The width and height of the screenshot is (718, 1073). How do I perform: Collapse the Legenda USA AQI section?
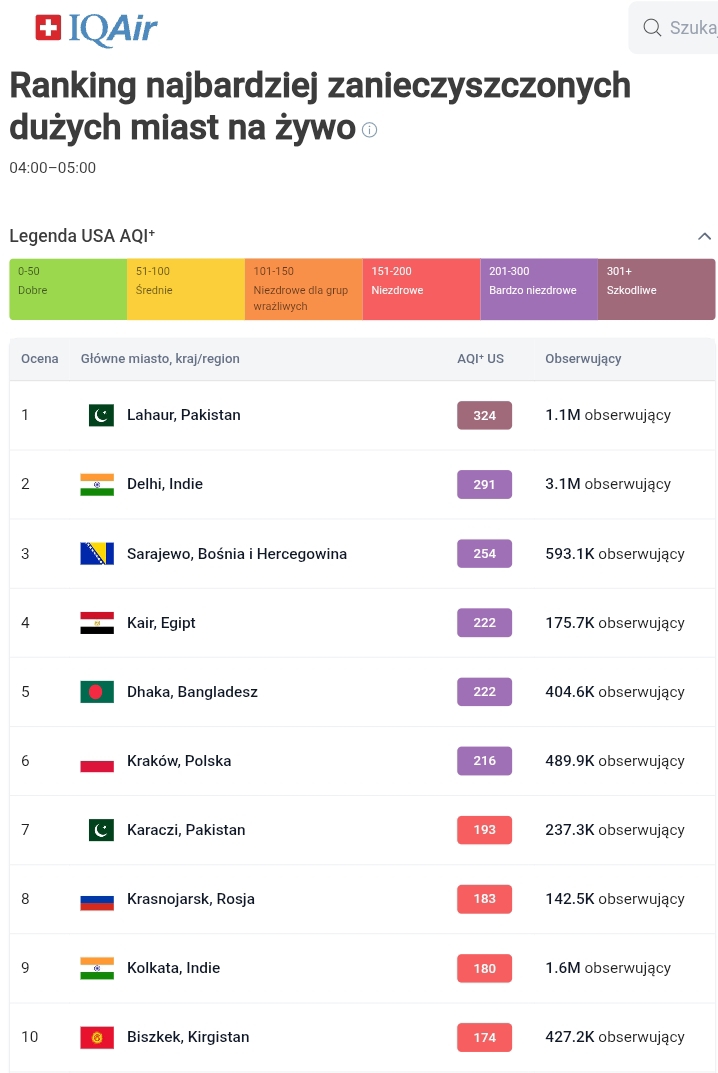704,236
